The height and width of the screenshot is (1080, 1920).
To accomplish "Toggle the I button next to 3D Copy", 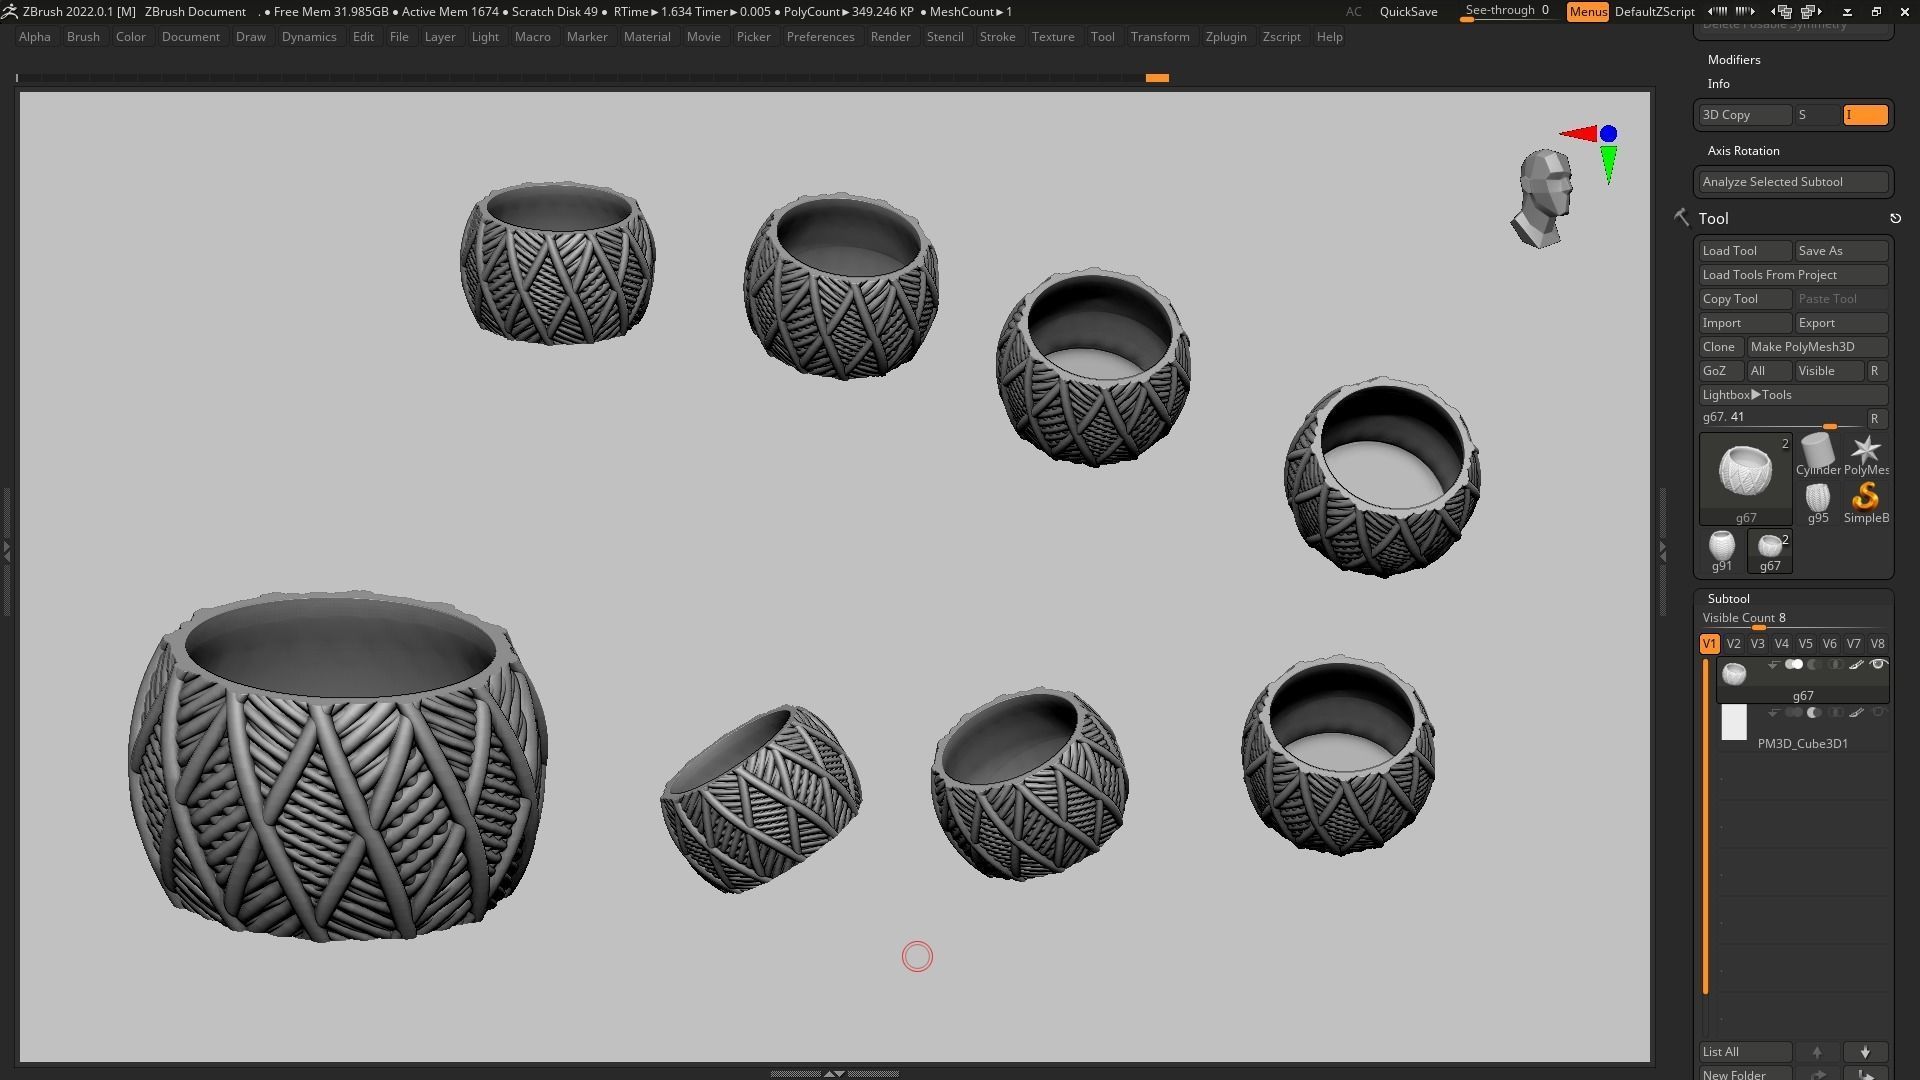I will tap(1866, 115).
